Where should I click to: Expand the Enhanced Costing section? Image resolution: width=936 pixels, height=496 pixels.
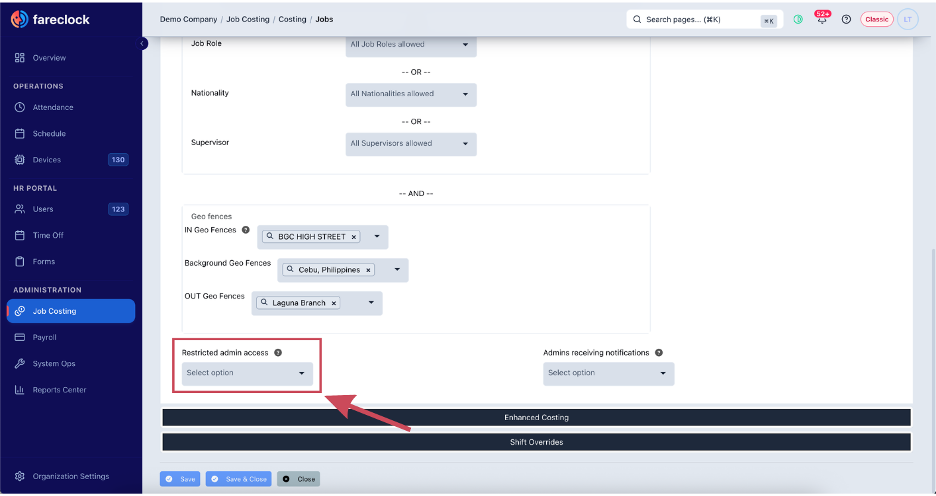[536, 417]
